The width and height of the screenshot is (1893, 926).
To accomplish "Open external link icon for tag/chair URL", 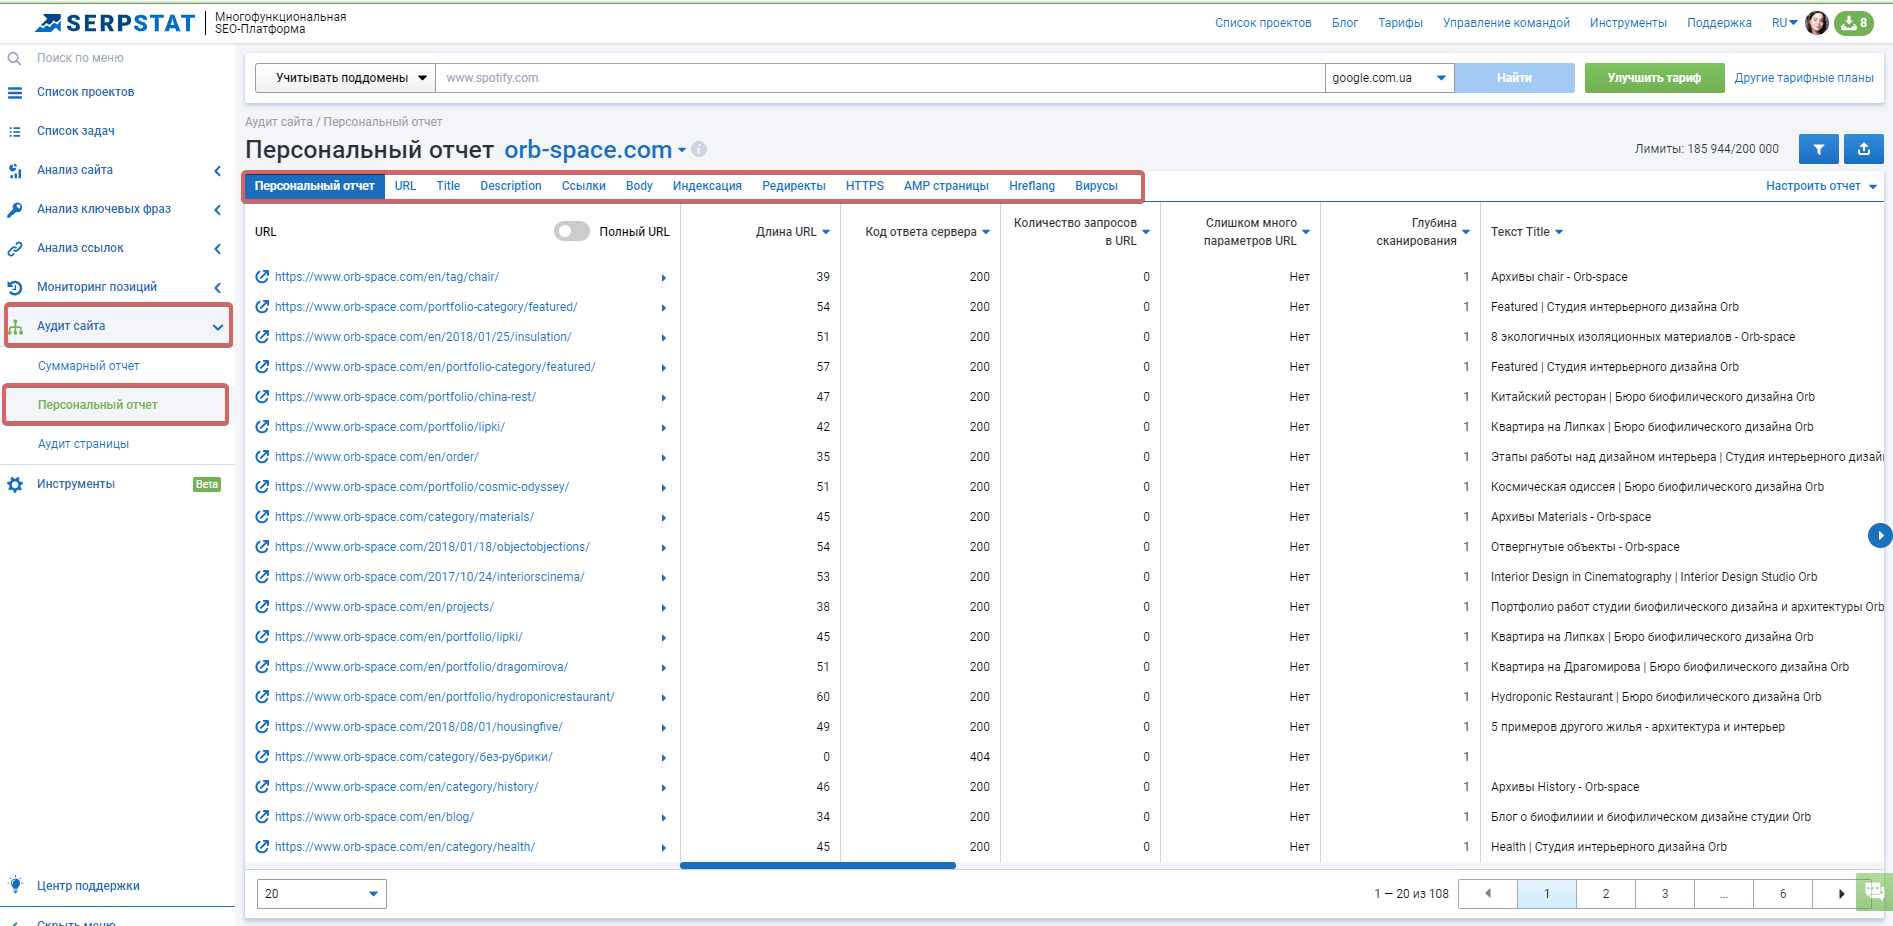I will pyautogui.click(x=262, y=277).
